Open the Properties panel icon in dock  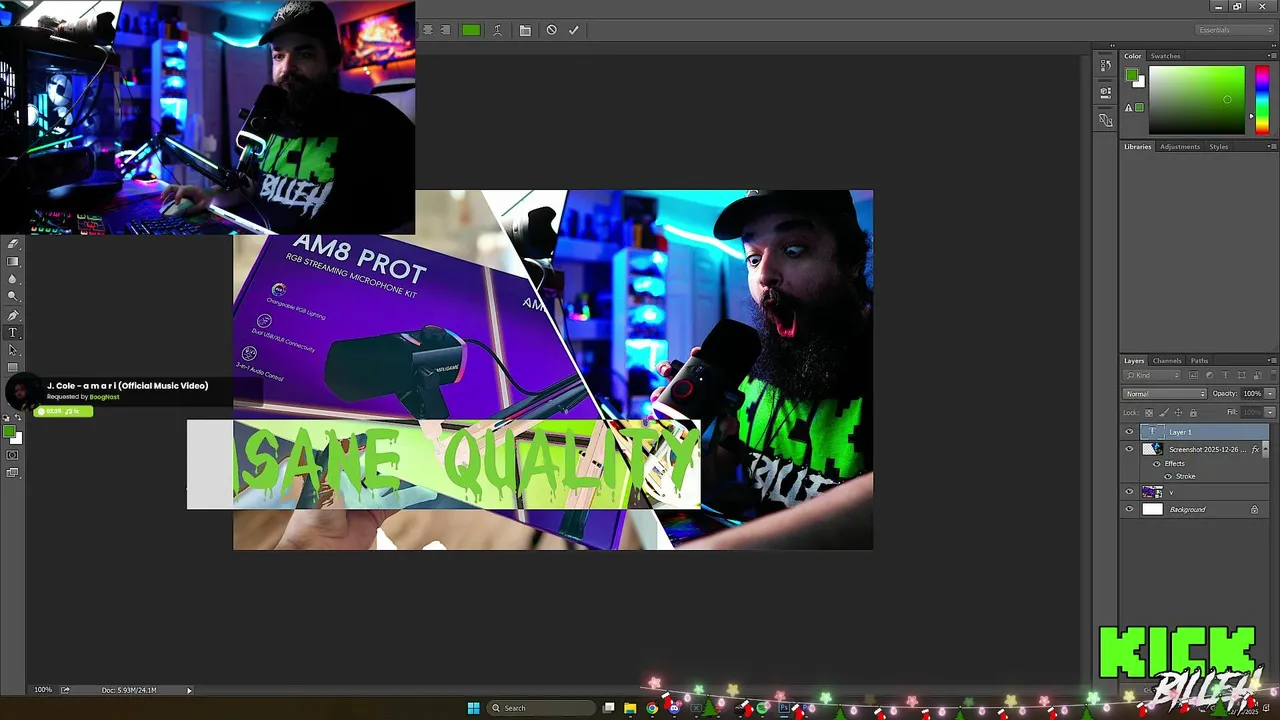tap(1105, 92)
